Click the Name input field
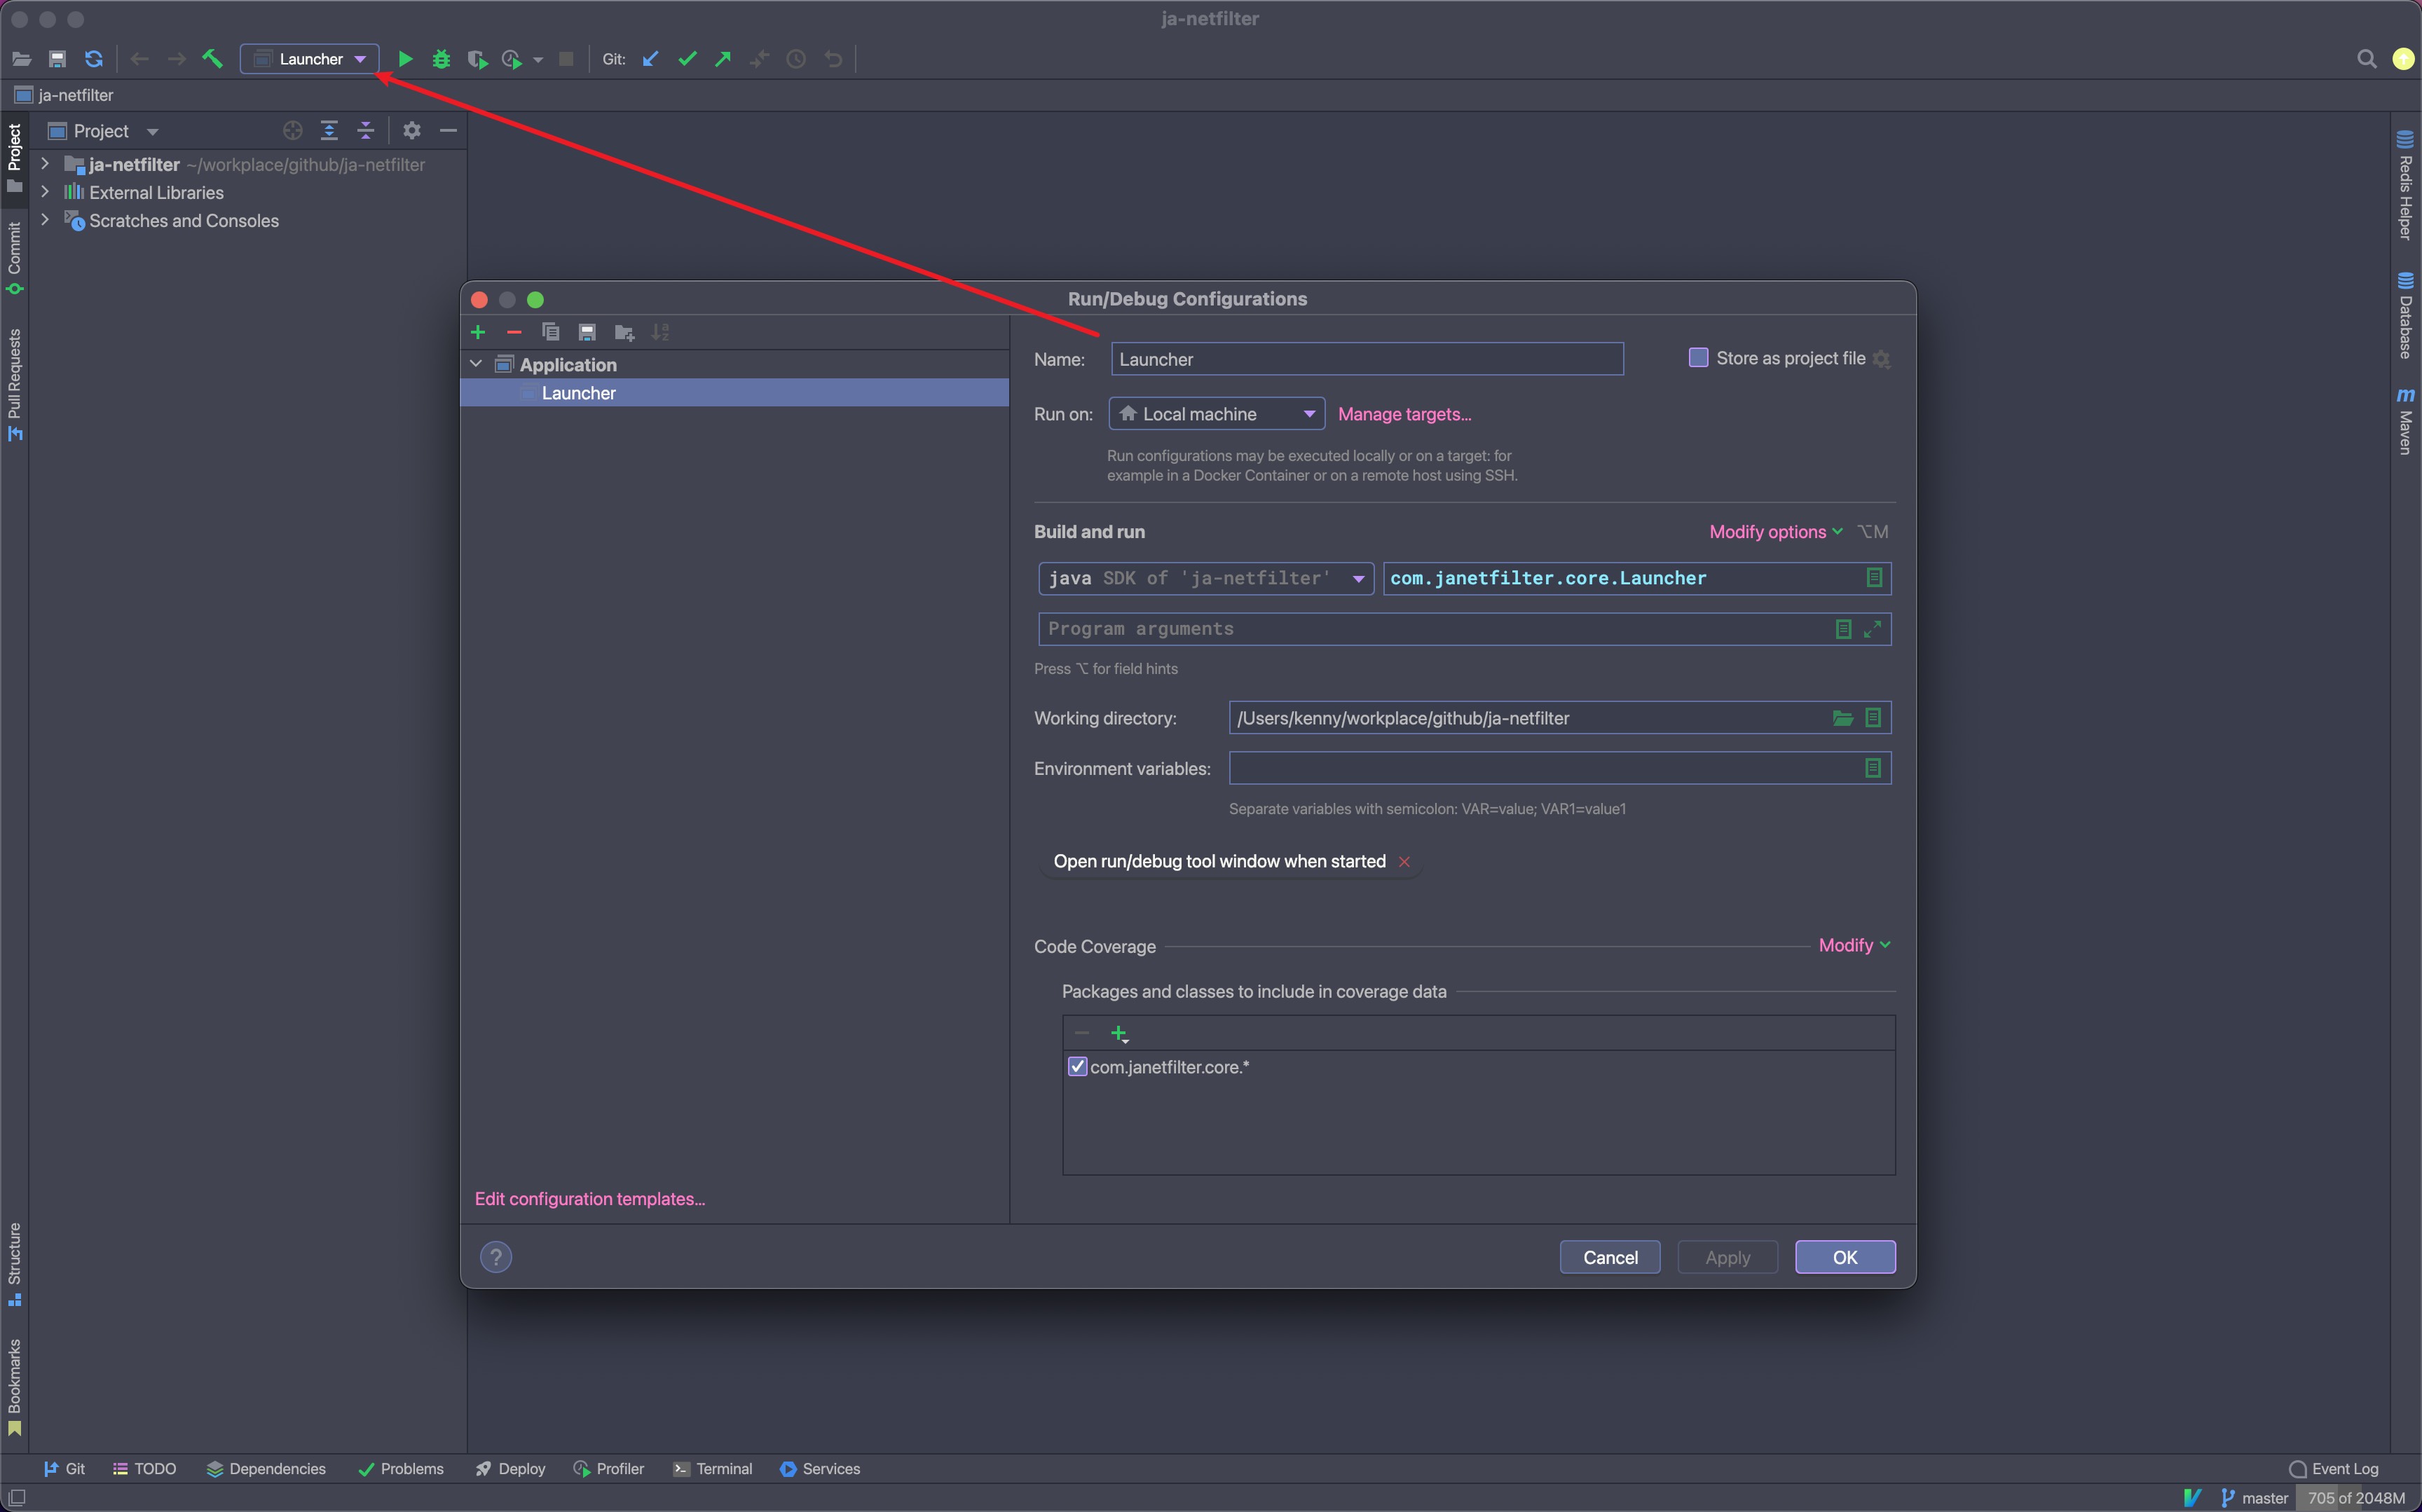The width and height of the screenshot is (2422, 1512). 1367,359
